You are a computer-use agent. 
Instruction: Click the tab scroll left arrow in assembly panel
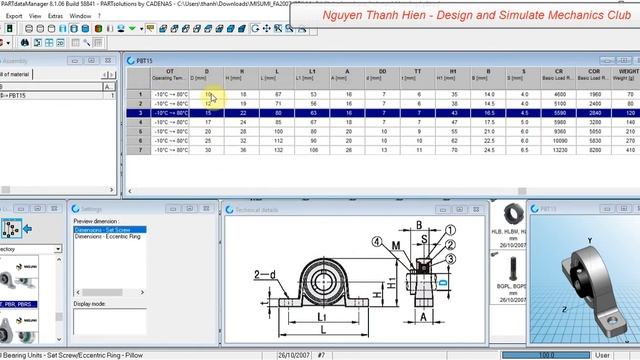point(104,75)
